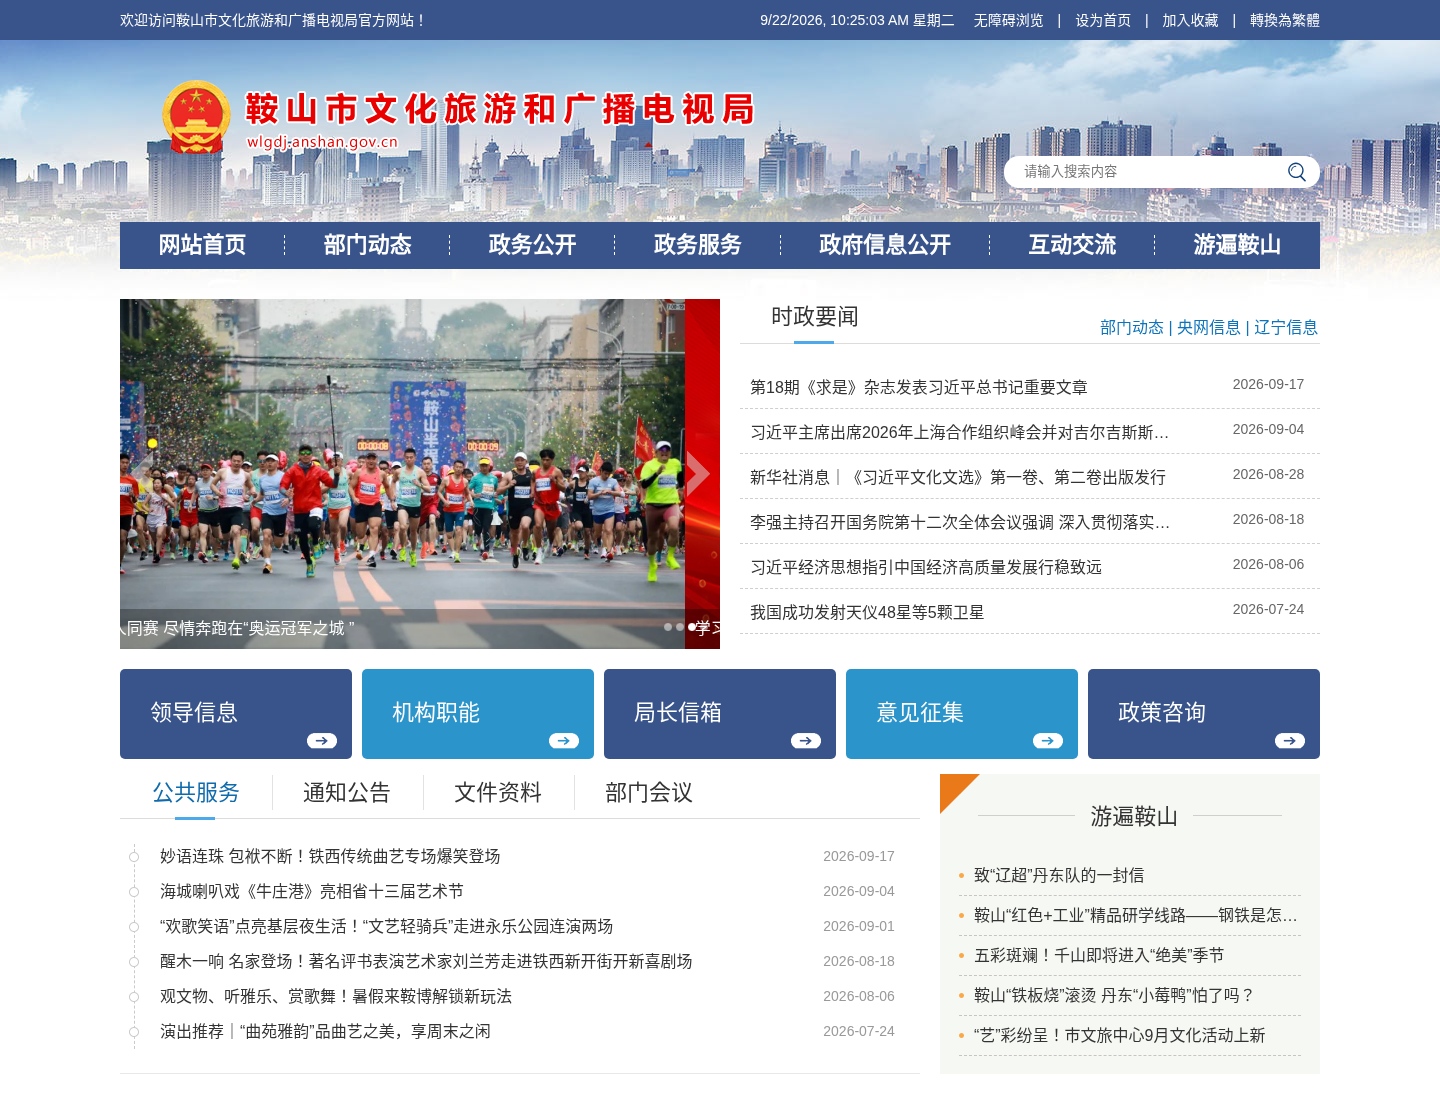Click the 无障碍浏览 link
Screen dimensions: 1440x1100
(1008, 20)
